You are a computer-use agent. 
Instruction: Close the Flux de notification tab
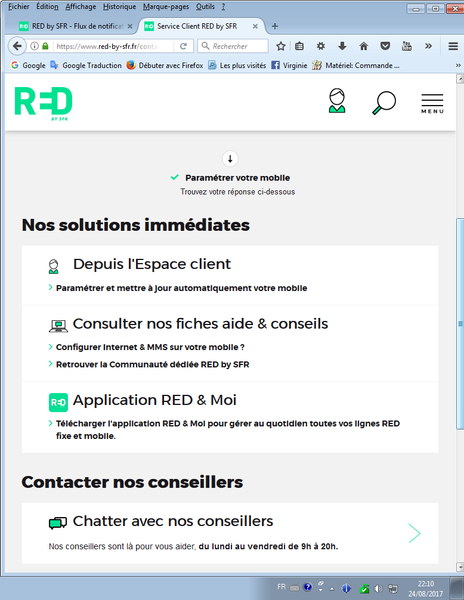(130, 26)
